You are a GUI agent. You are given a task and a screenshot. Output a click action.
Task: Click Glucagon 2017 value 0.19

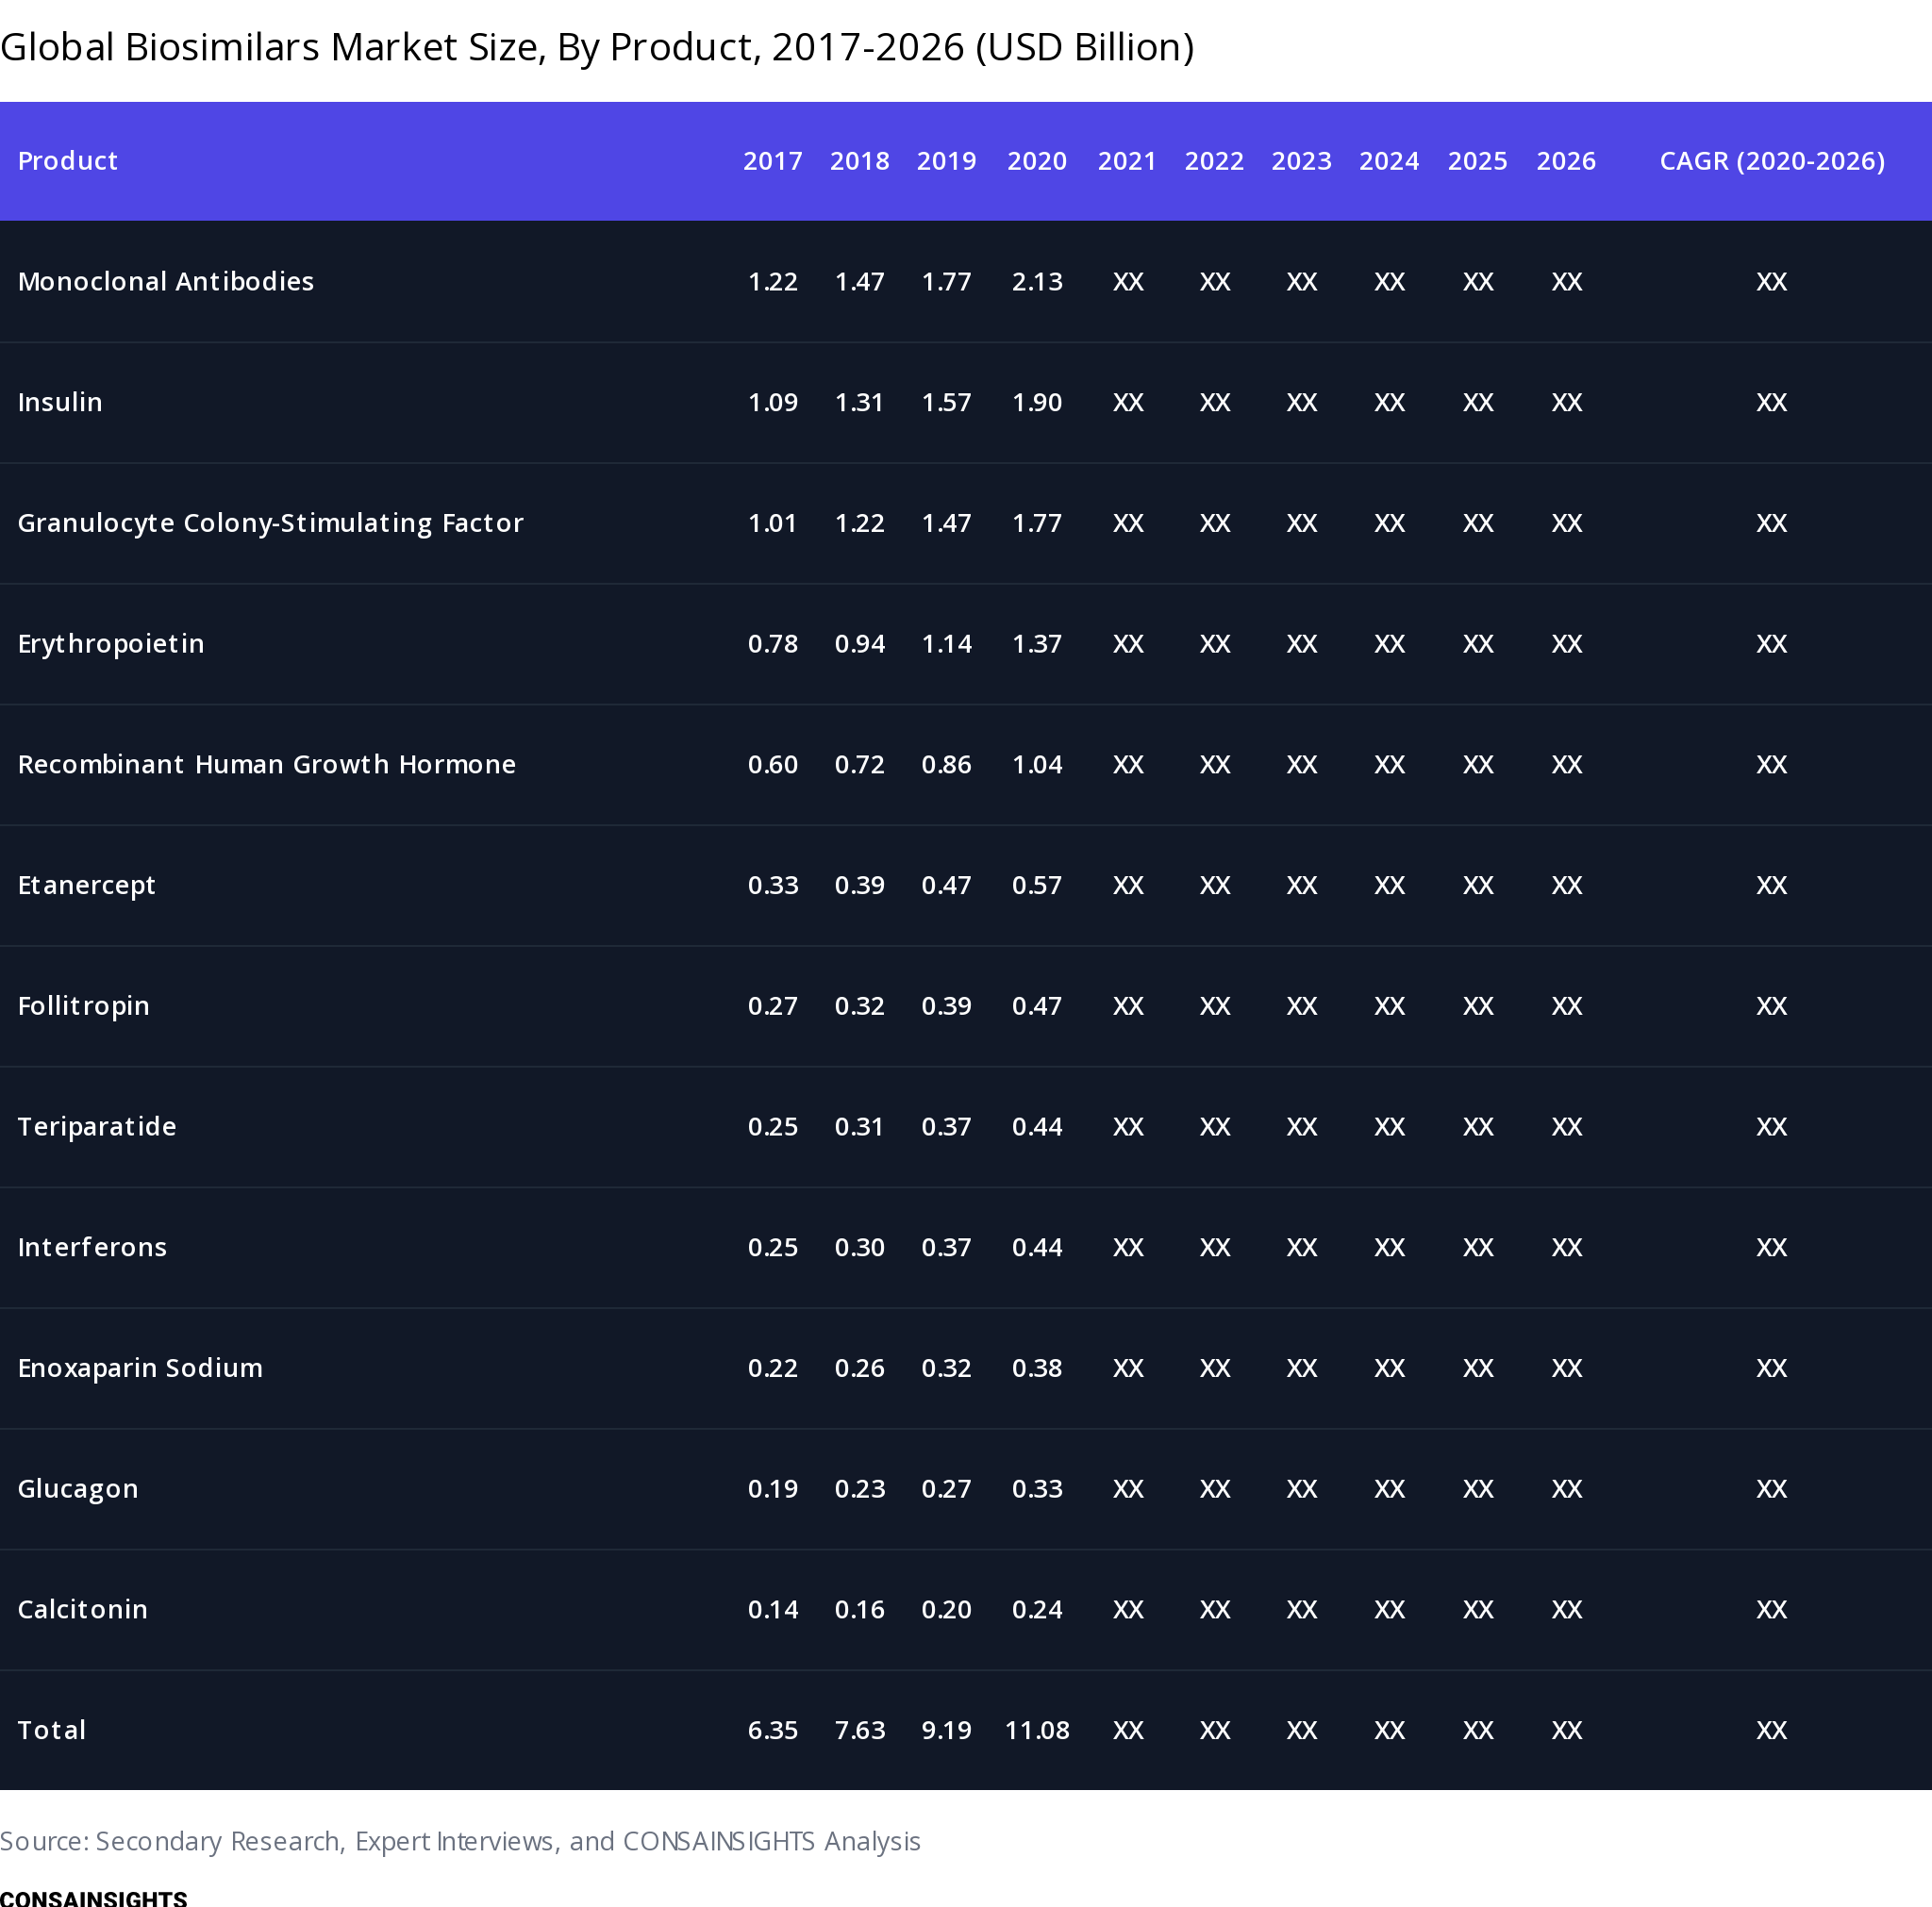pos(773,1489)
